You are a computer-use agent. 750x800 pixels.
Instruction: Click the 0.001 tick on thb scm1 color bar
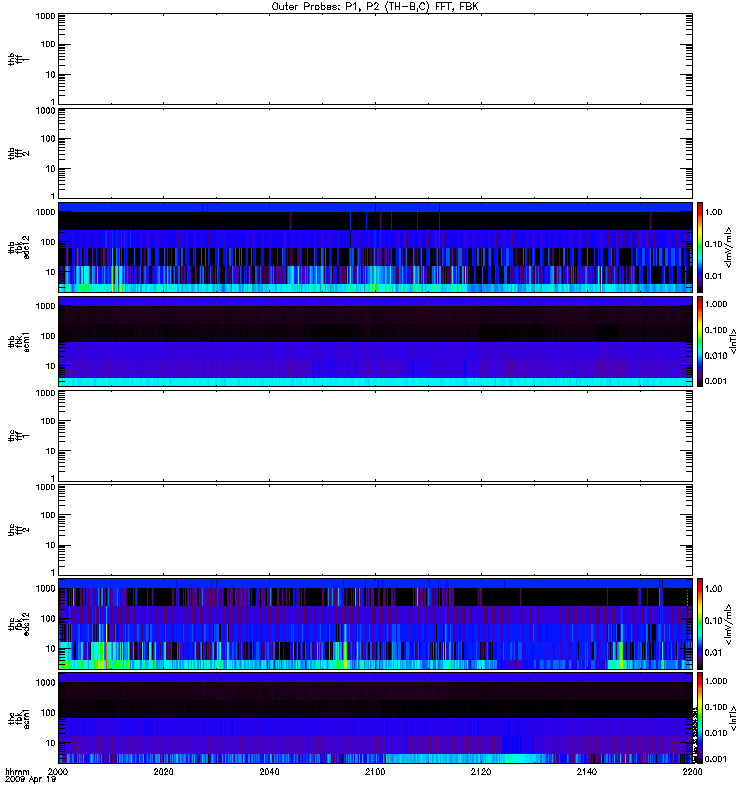point(716,381)
